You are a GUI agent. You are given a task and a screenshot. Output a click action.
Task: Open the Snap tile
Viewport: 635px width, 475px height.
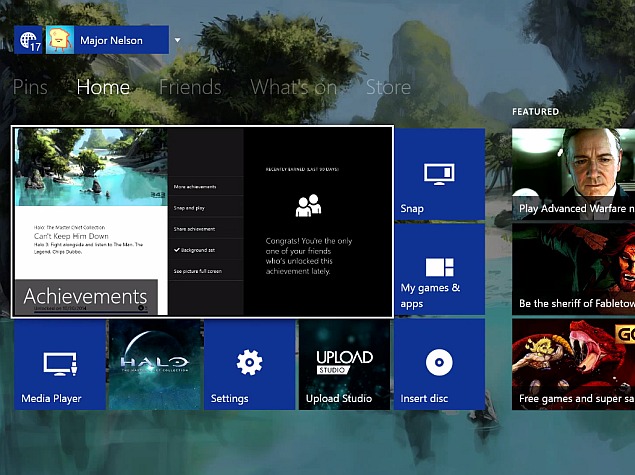[x=439, y=174]
